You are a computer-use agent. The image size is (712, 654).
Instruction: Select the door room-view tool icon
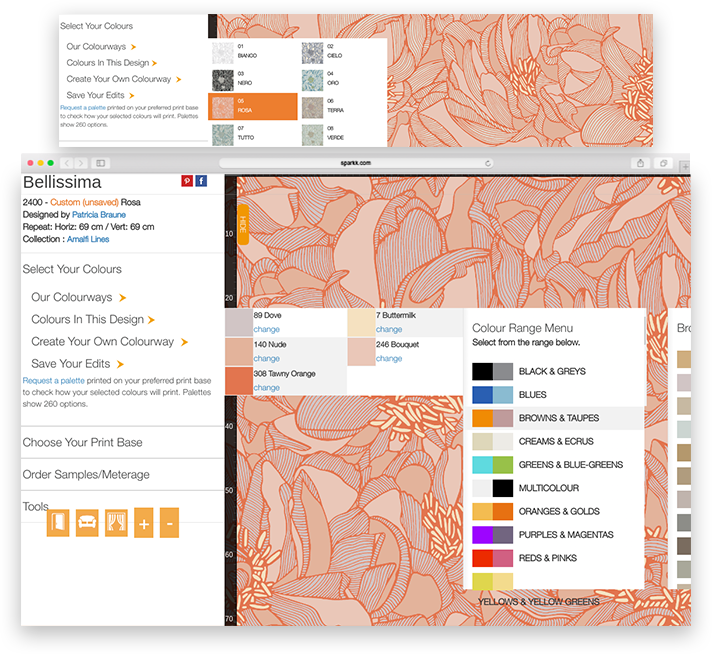[58, 523]
